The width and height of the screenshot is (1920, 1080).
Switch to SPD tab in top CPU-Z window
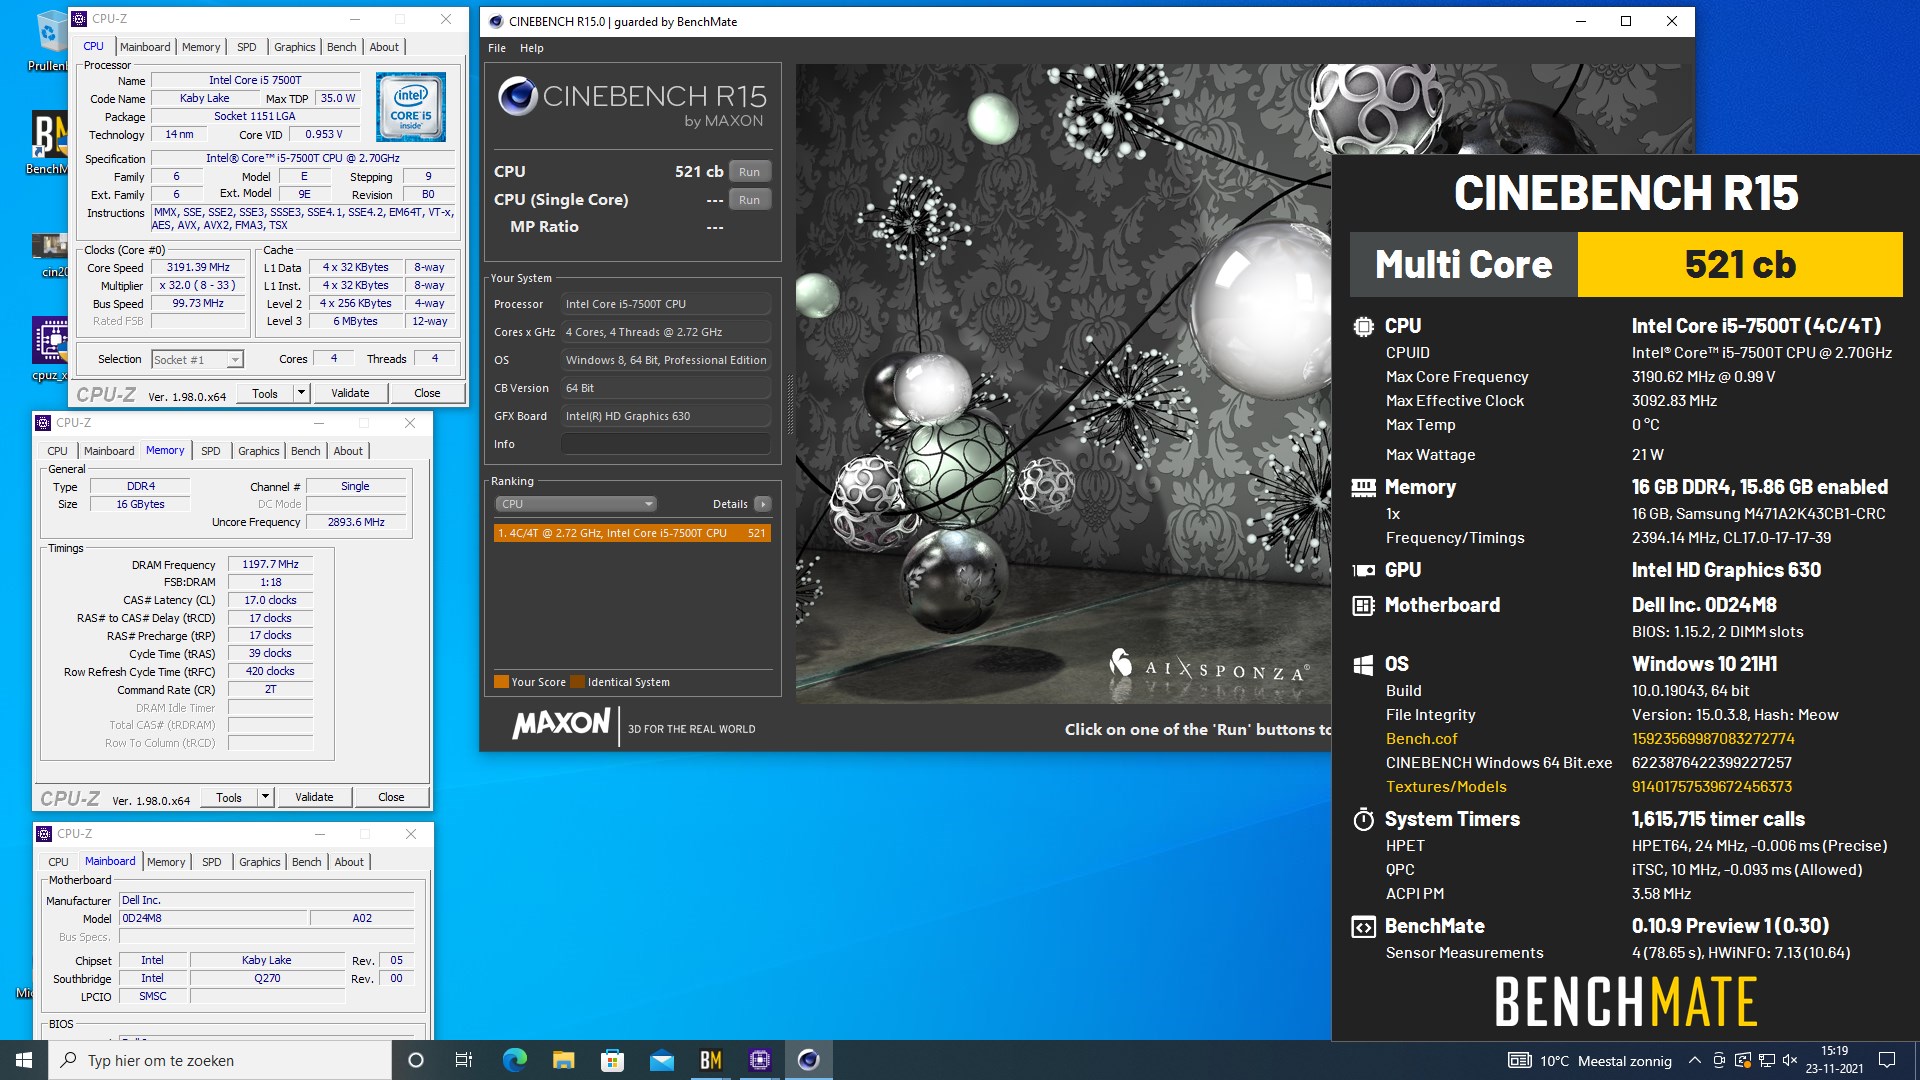click(247, 47)
